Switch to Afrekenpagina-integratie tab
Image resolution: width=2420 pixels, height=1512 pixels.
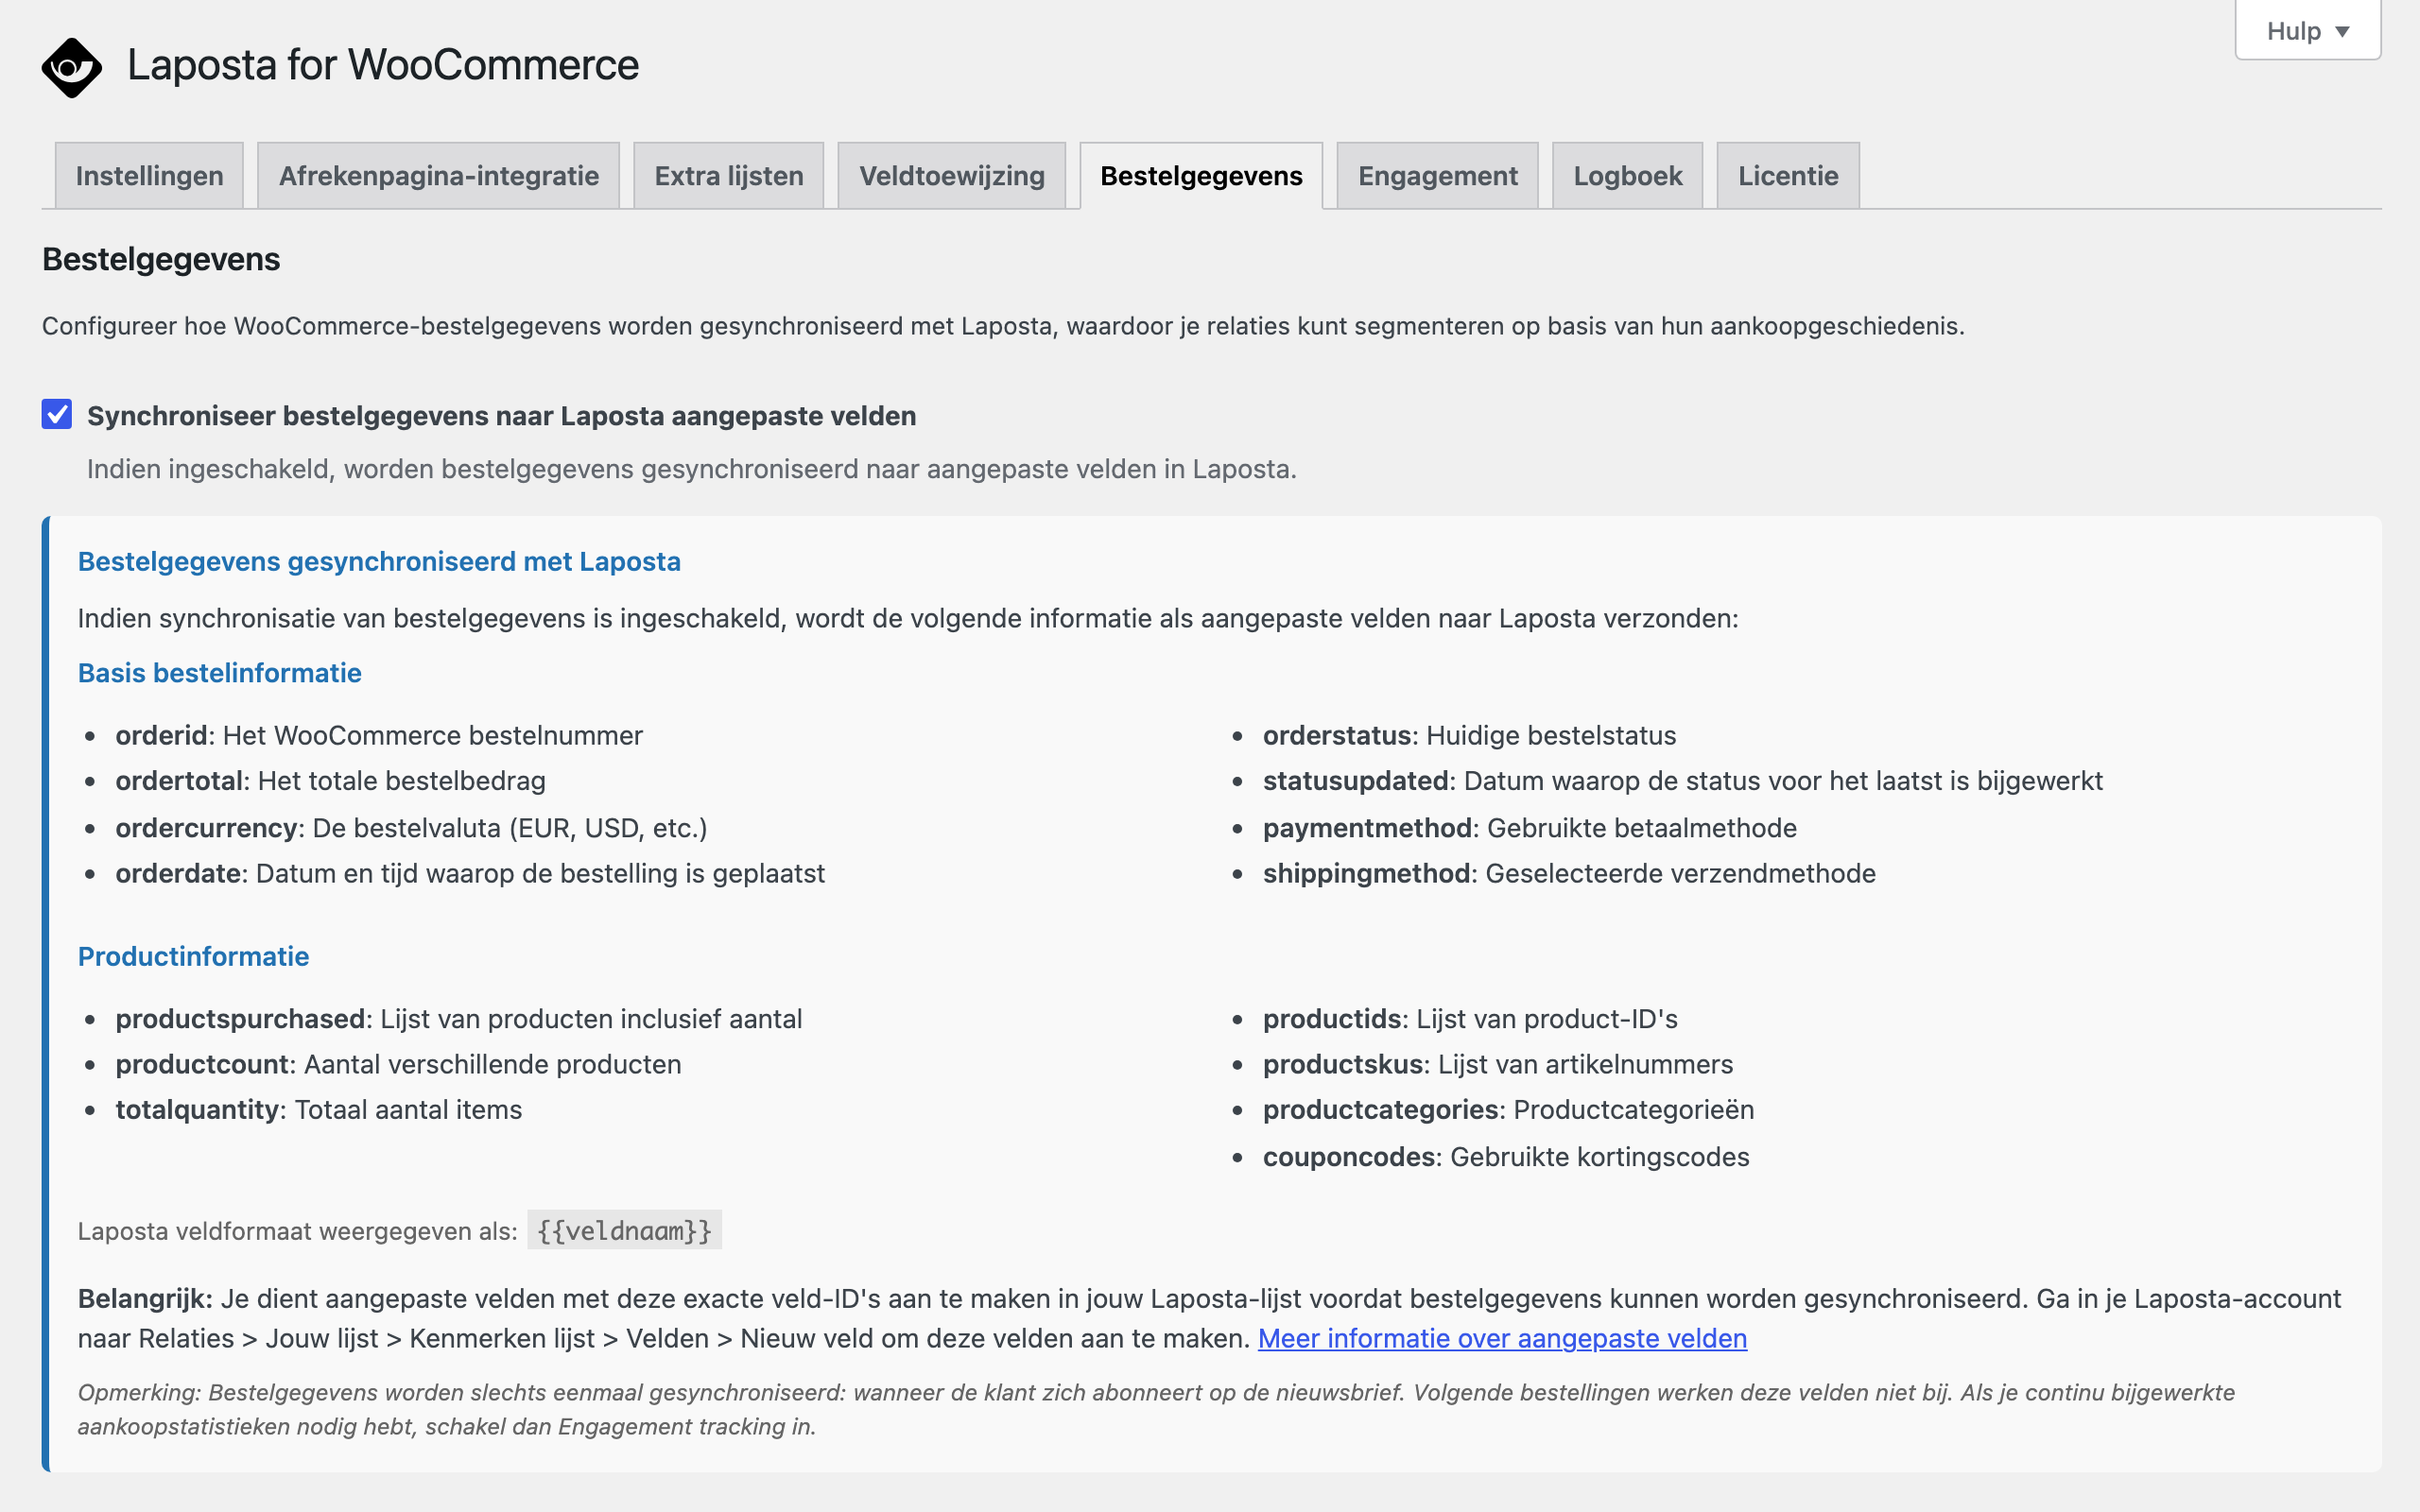coord(439,176)
